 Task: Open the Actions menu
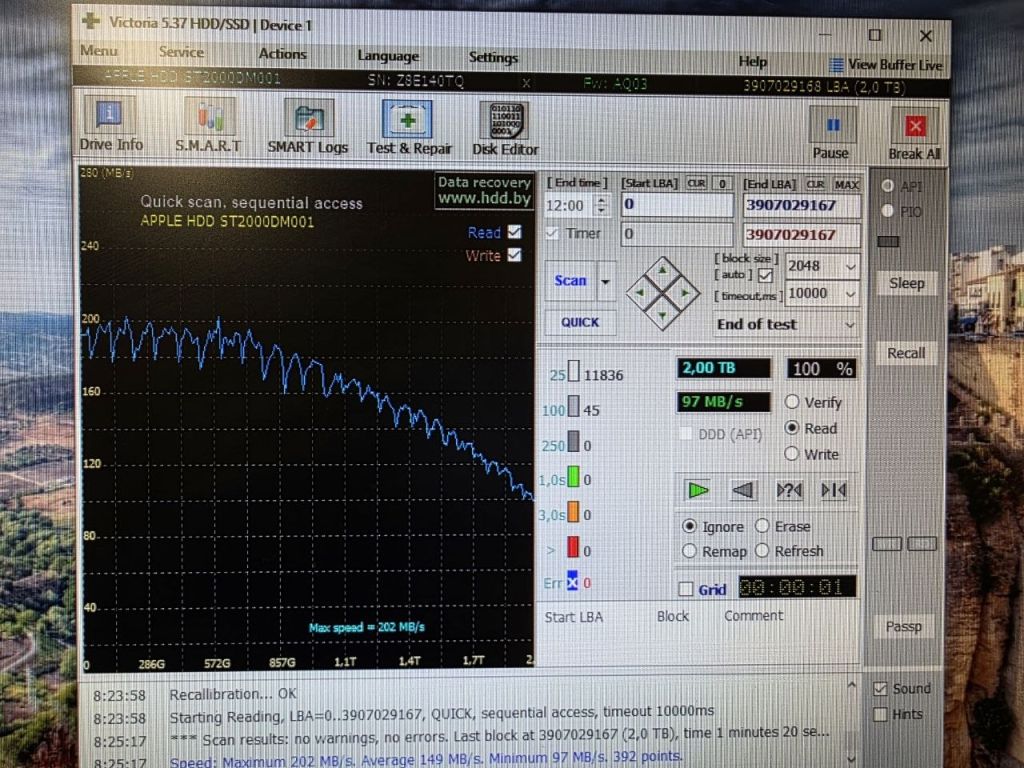282,54
